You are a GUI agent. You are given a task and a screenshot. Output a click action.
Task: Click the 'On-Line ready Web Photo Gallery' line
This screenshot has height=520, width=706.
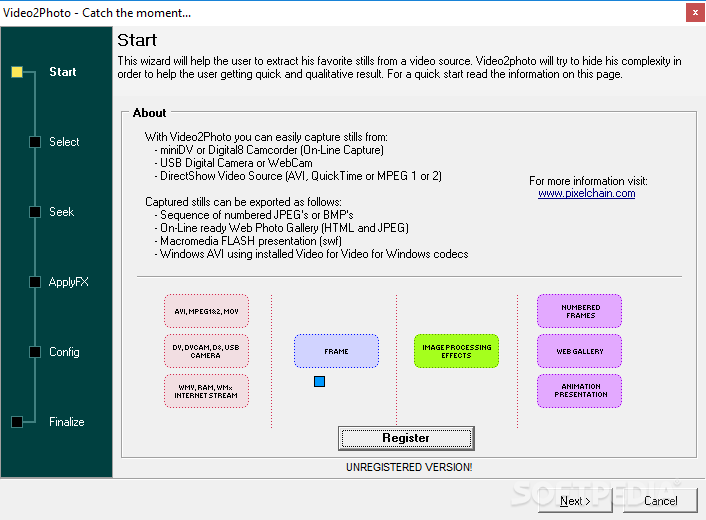tap(281, 228)
